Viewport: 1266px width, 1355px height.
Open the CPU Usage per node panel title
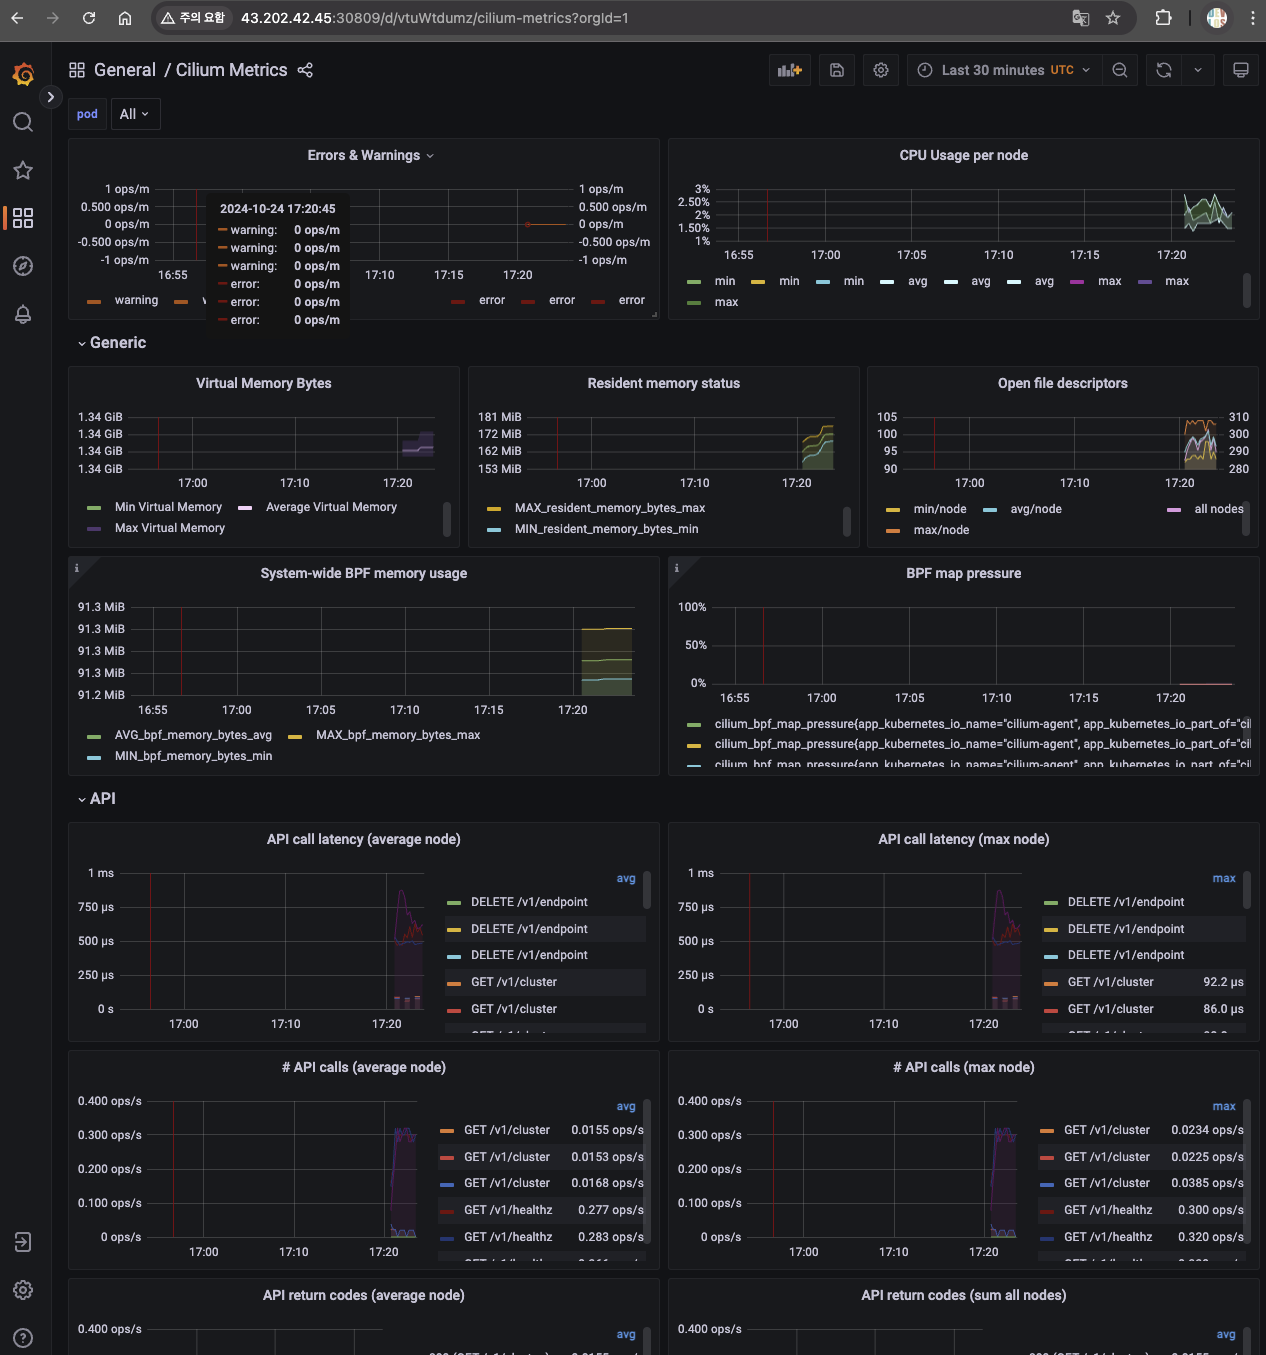(964, 155)
